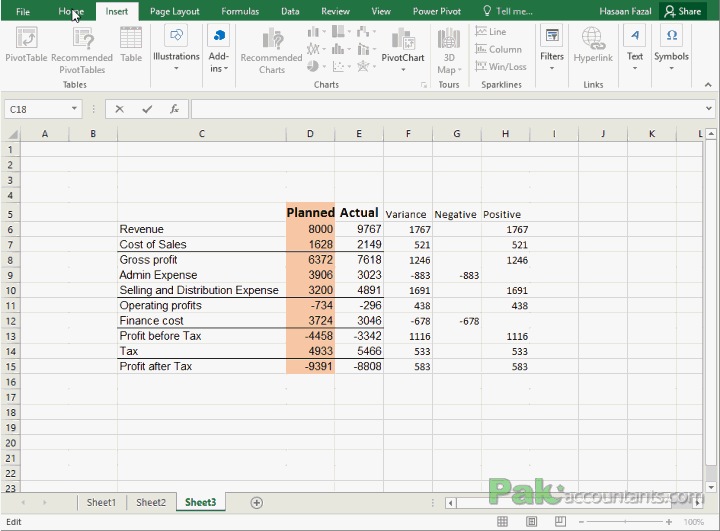Insert a Table

[x=131, y=45]
